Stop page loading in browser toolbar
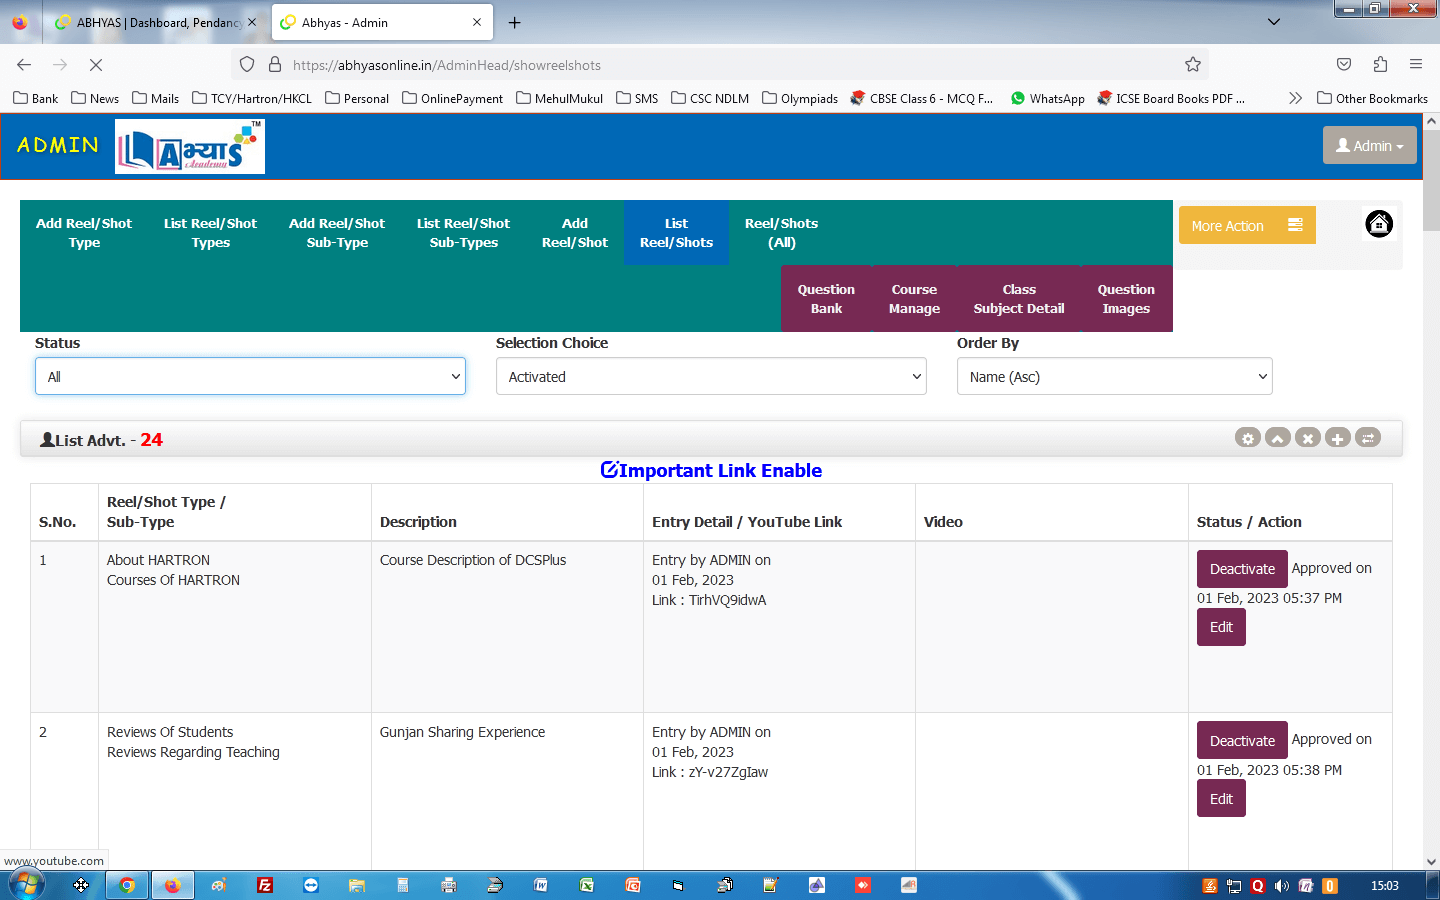The width and height of the screenshot is (1440, 900). tap(96, 65)
